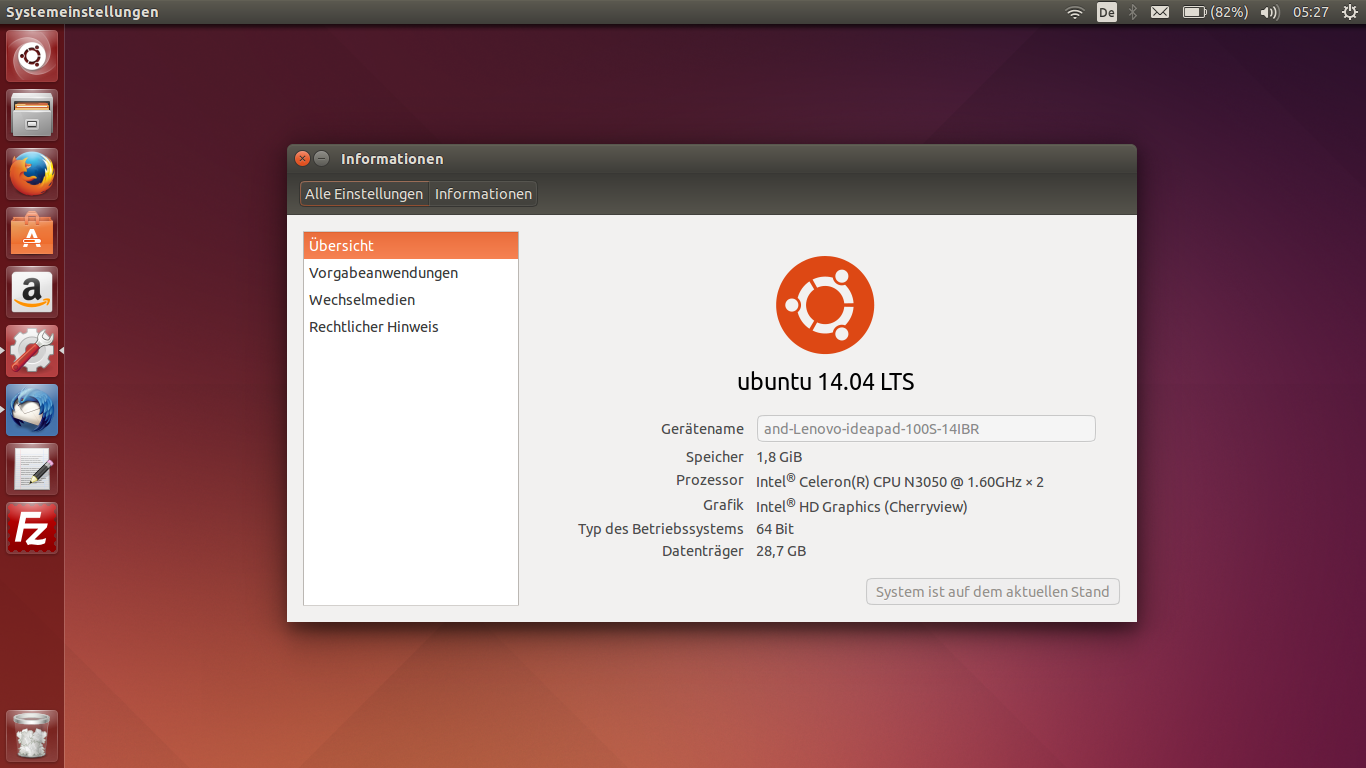Click the Speicher value 1,8 GiB

click(779, 457)
